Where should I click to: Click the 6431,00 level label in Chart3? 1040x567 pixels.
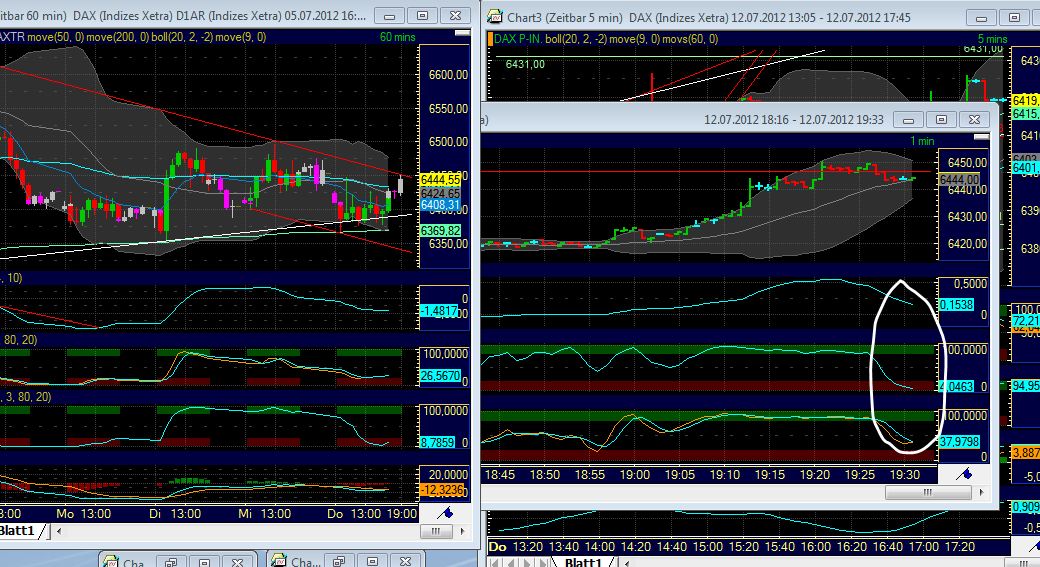click(525, 64)
